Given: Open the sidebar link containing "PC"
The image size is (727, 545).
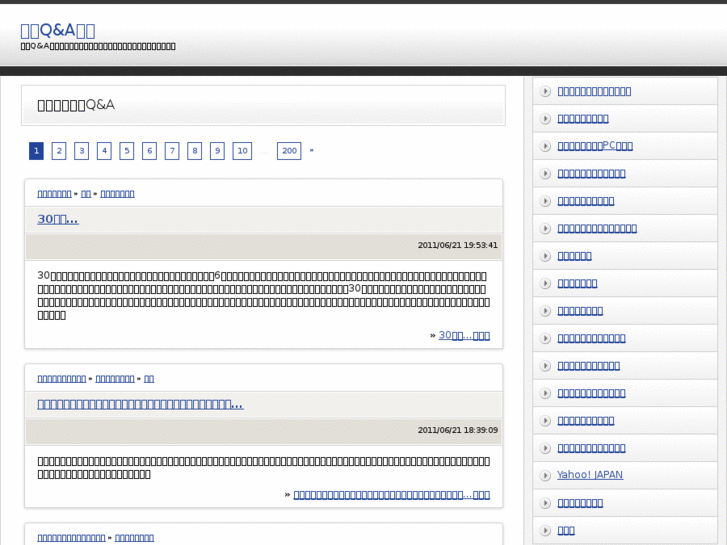Looking at the screenshot, I should point(595,146).
